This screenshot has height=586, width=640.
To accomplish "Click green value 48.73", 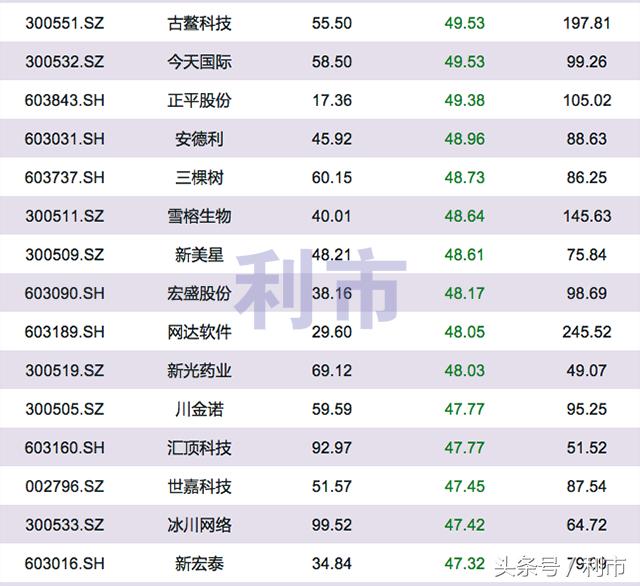I will click(x=464, y=178).
